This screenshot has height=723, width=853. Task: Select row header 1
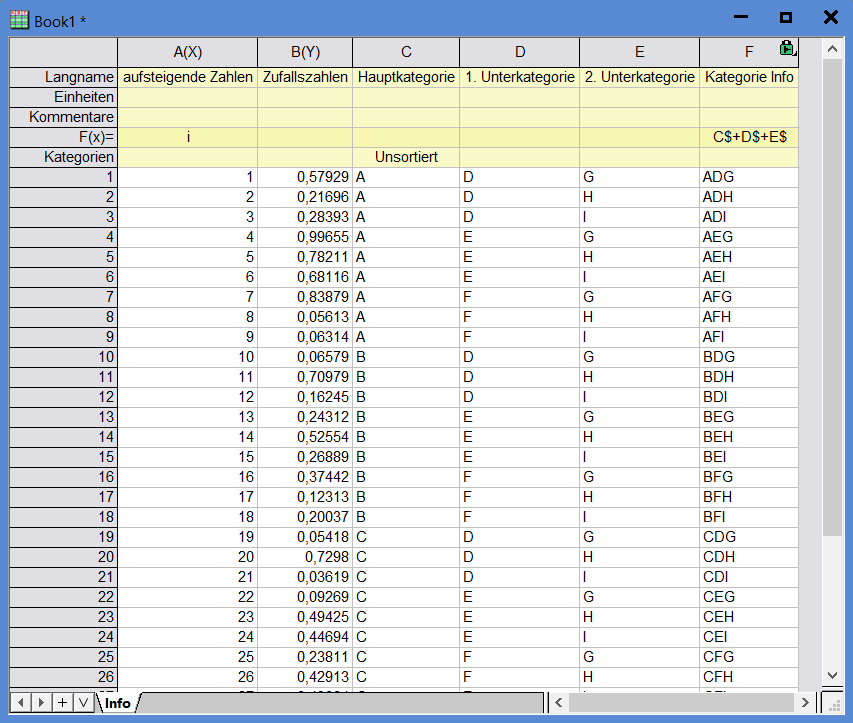(x=64, y=177)
